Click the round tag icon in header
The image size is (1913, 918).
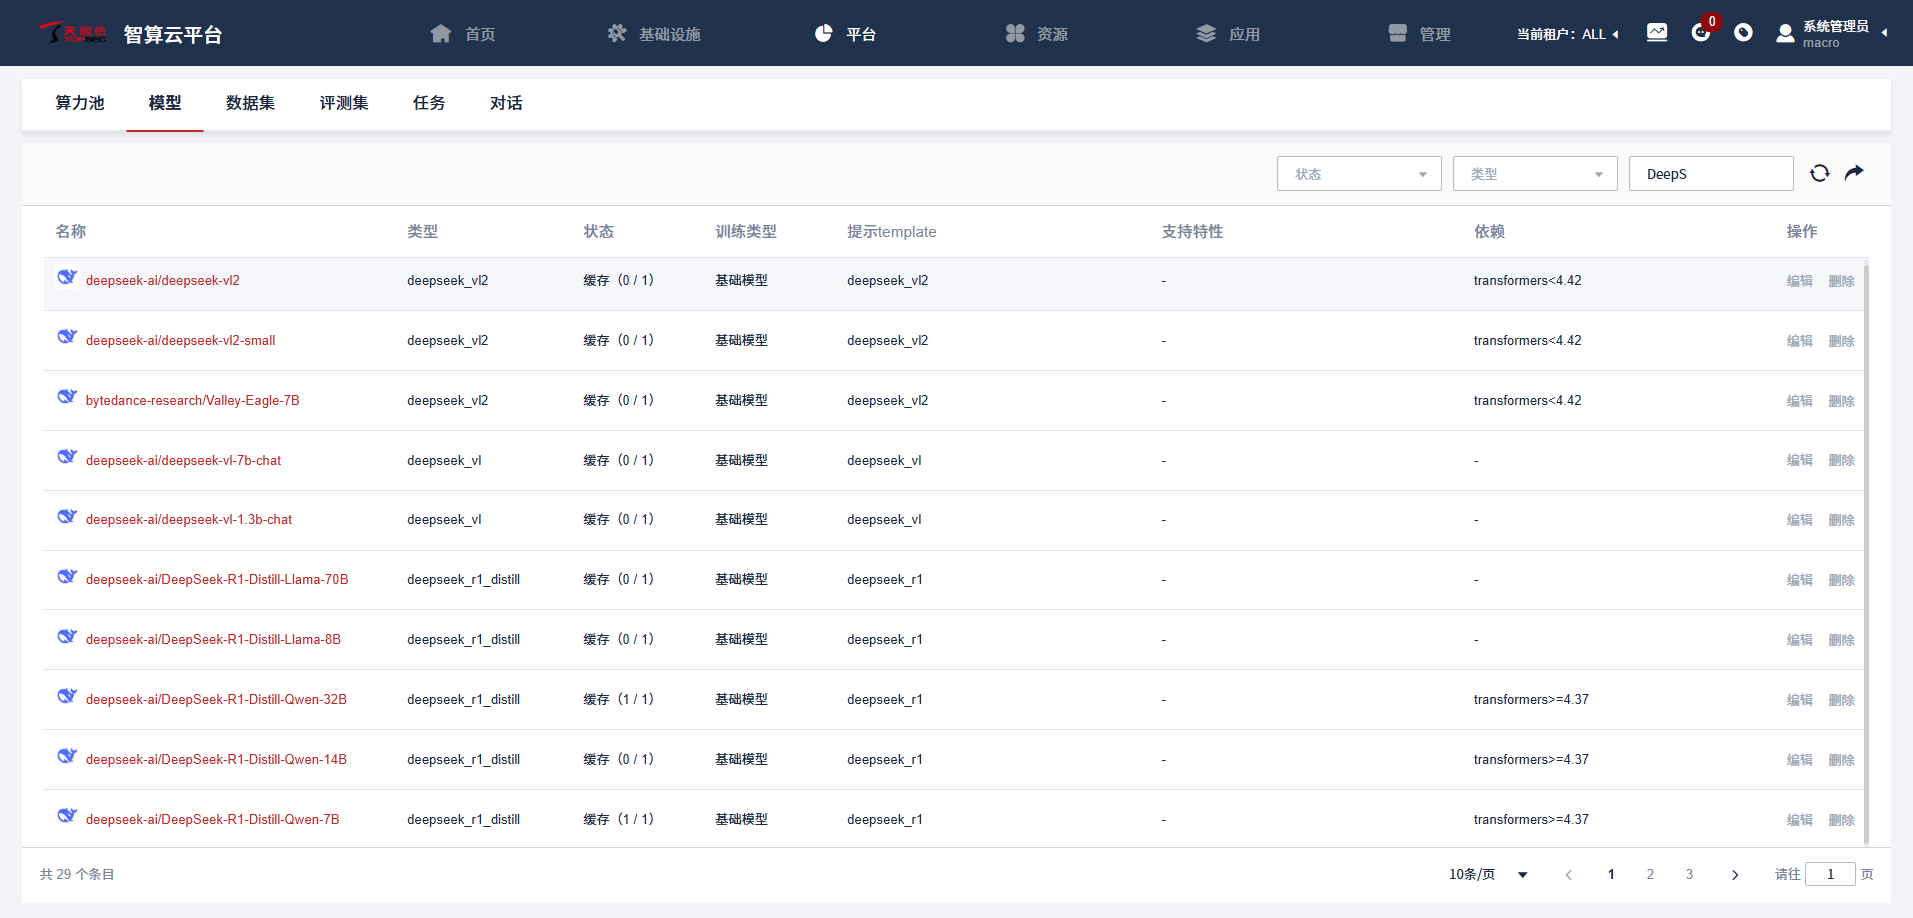pyautogui.click(x=1743, y=33)
